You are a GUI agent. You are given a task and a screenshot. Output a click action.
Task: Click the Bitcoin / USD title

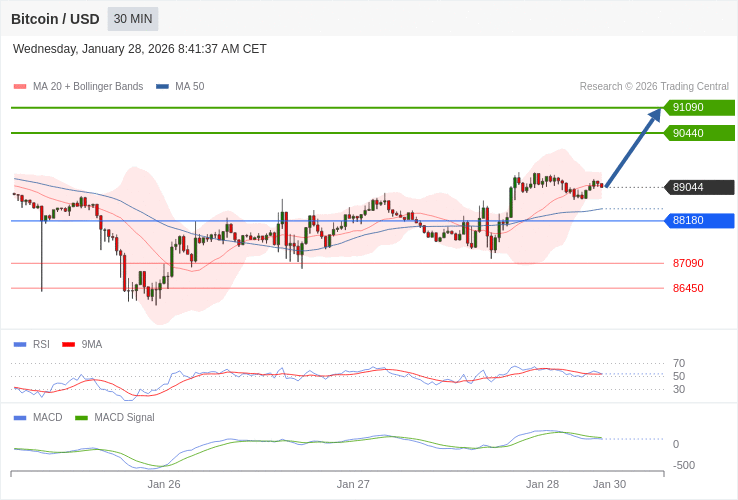pyautogui.click(x=55, y=19)
